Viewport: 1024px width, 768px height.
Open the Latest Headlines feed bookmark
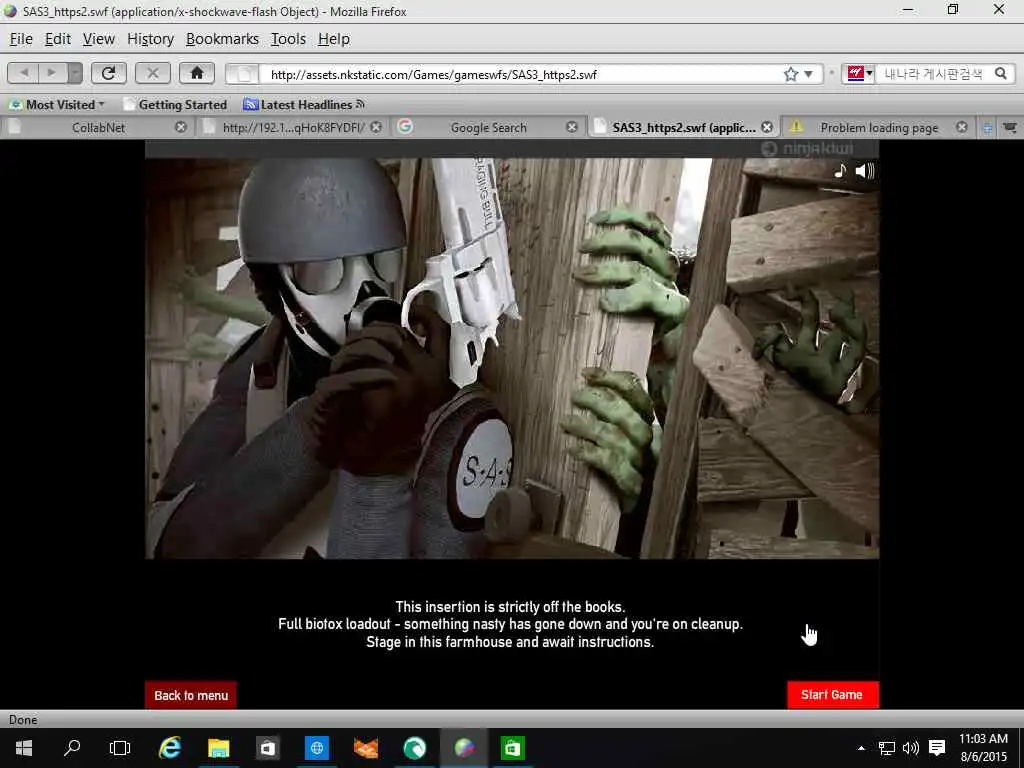304,104
